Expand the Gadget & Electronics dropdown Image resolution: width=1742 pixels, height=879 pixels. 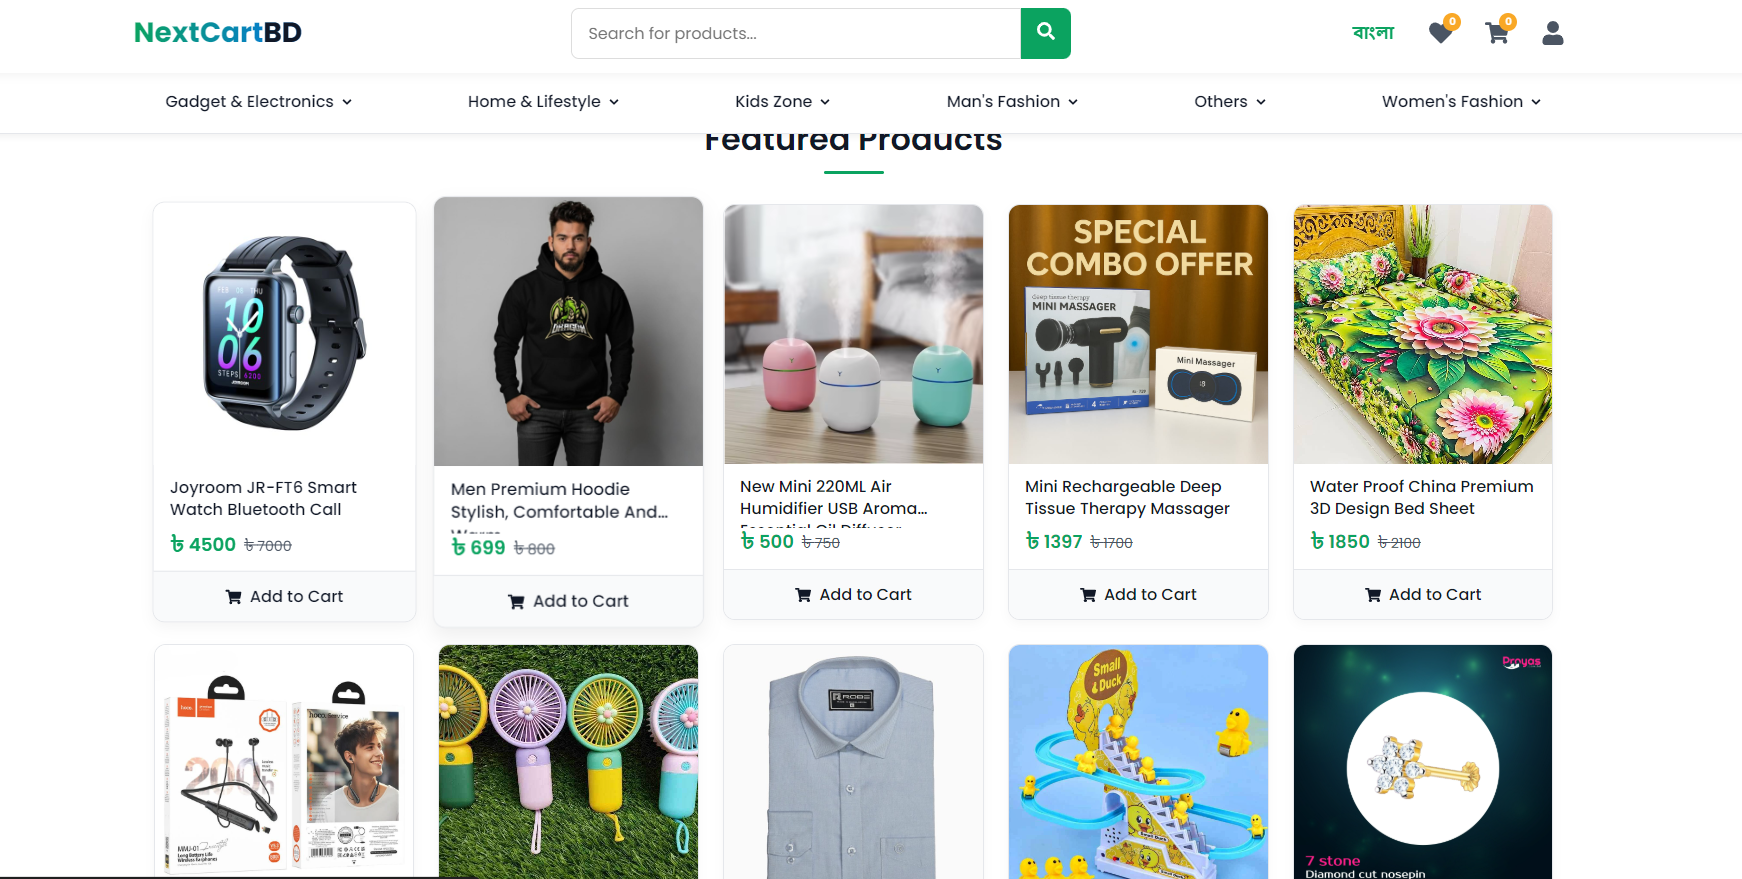point(257,101)
